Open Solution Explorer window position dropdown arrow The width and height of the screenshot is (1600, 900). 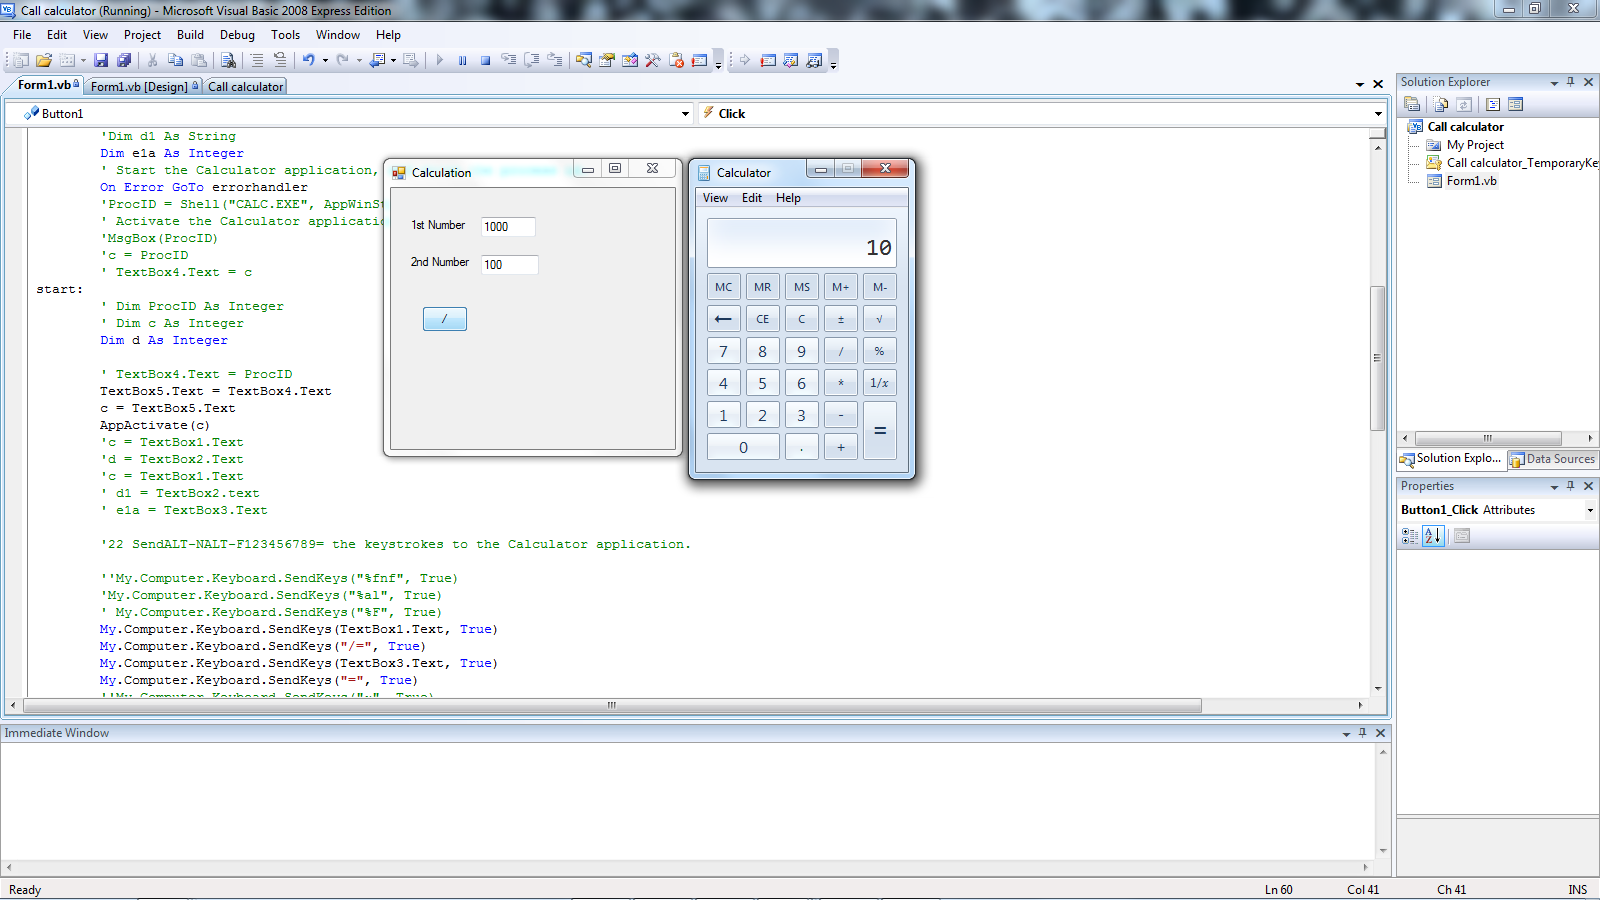pos(1554,83)
